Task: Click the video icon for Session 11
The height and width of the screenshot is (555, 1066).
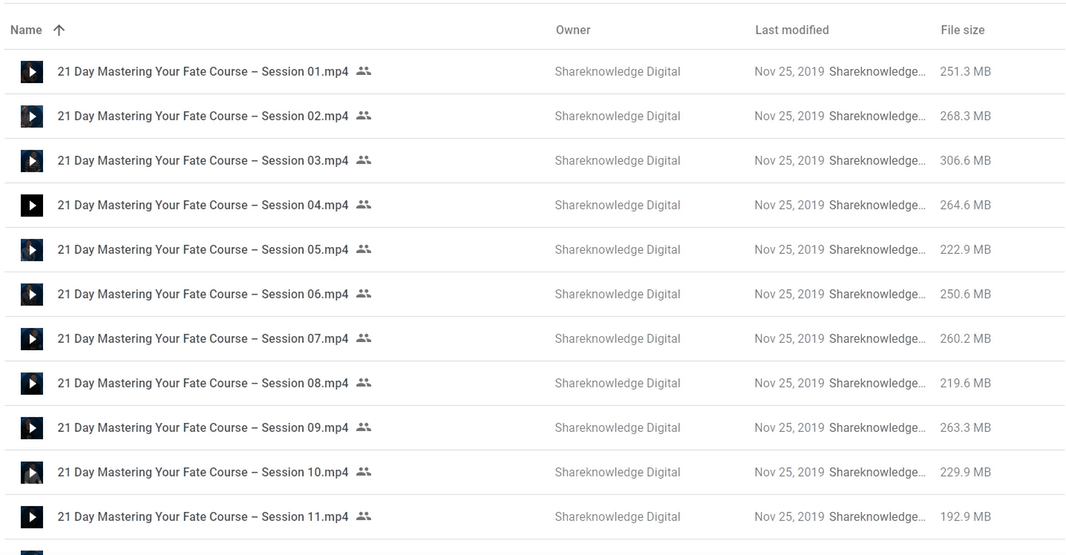Action: [32, 517]
